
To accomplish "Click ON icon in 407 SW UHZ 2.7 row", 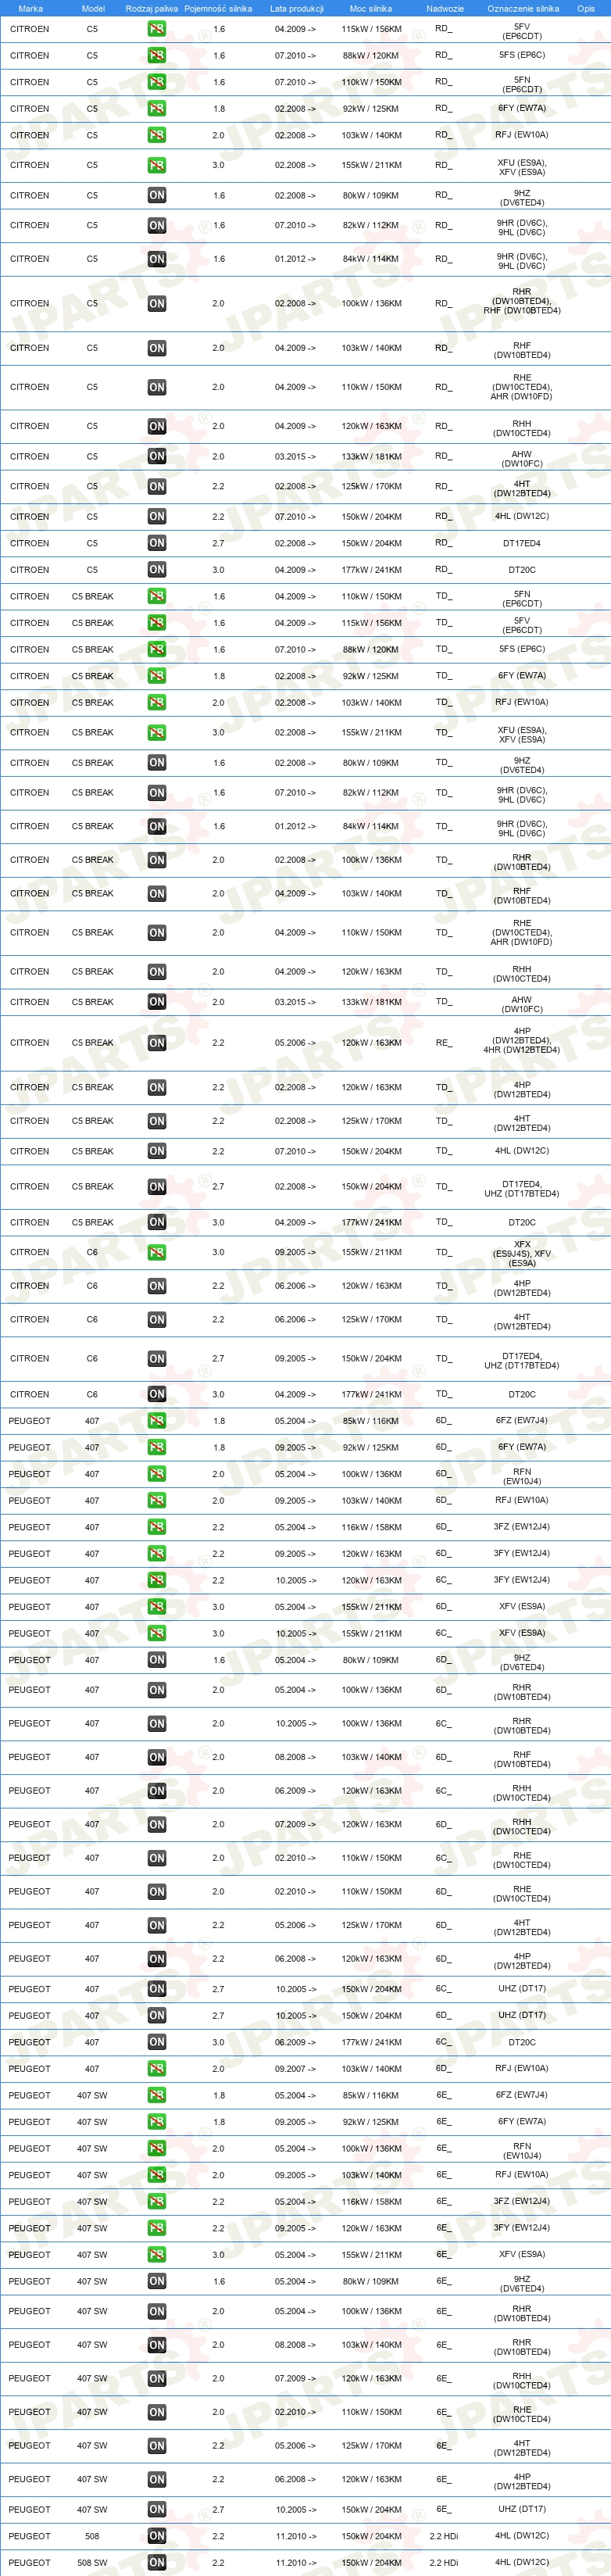I will [157, 2510].
